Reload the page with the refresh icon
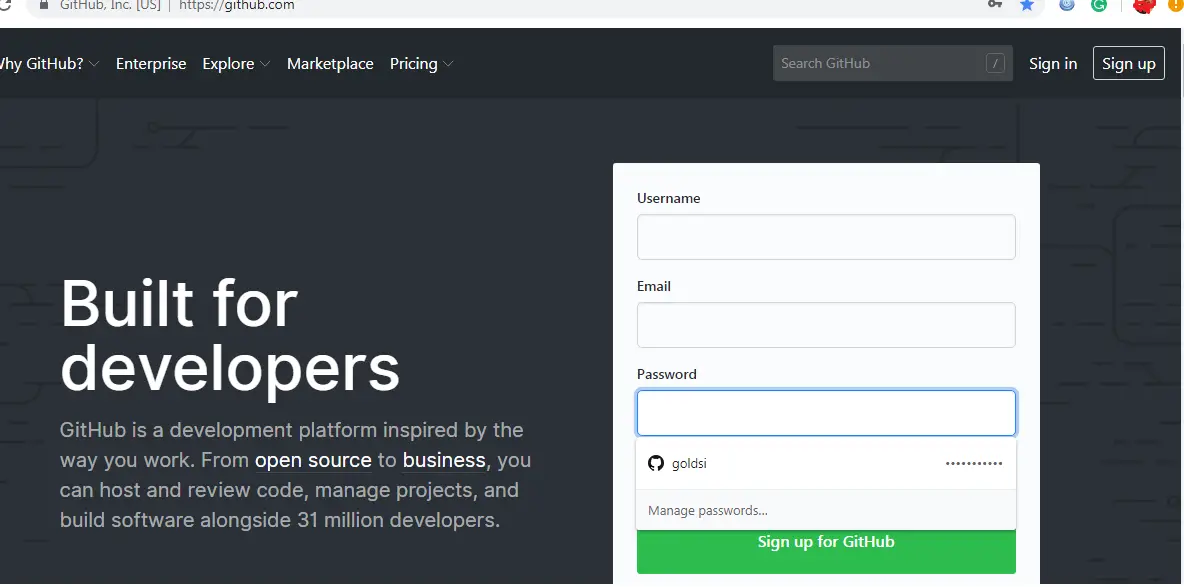The height and width of the screenshot is (587, 1184). [x=6, y=5]
